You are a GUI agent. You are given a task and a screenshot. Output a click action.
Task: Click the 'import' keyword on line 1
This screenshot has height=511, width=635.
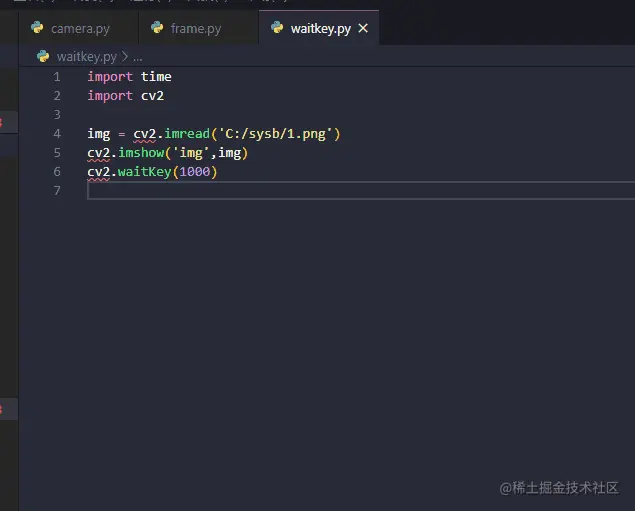click(x=110, y=77)
